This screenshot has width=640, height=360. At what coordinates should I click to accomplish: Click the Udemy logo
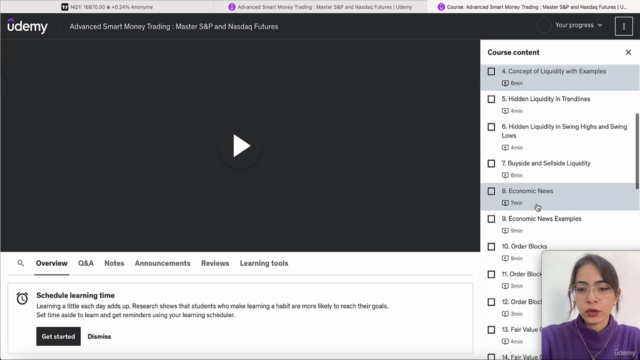pos(27,26)
